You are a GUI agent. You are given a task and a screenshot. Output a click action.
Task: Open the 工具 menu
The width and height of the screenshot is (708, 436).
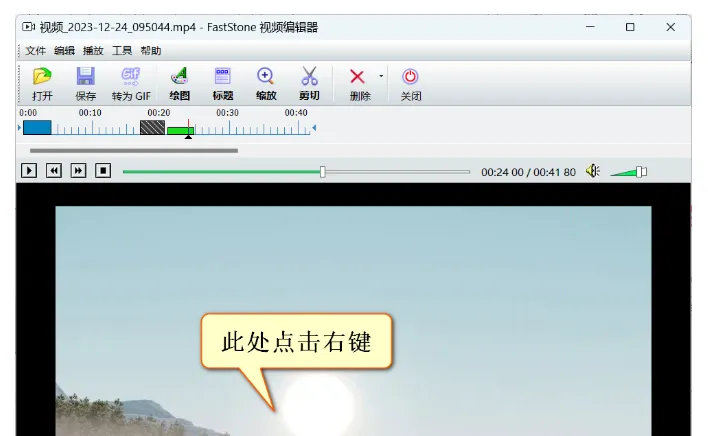pos(122,51)
